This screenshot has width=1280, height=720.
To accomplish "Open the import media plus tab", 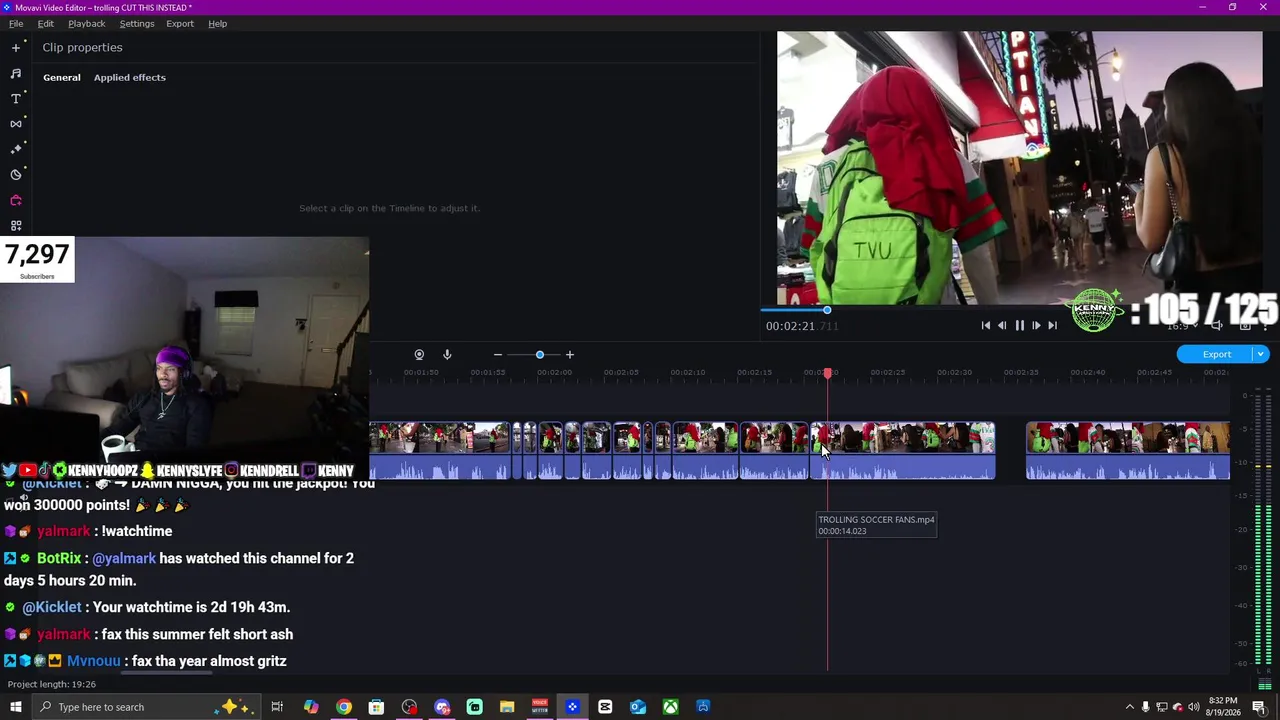I will tap(16, 47).
